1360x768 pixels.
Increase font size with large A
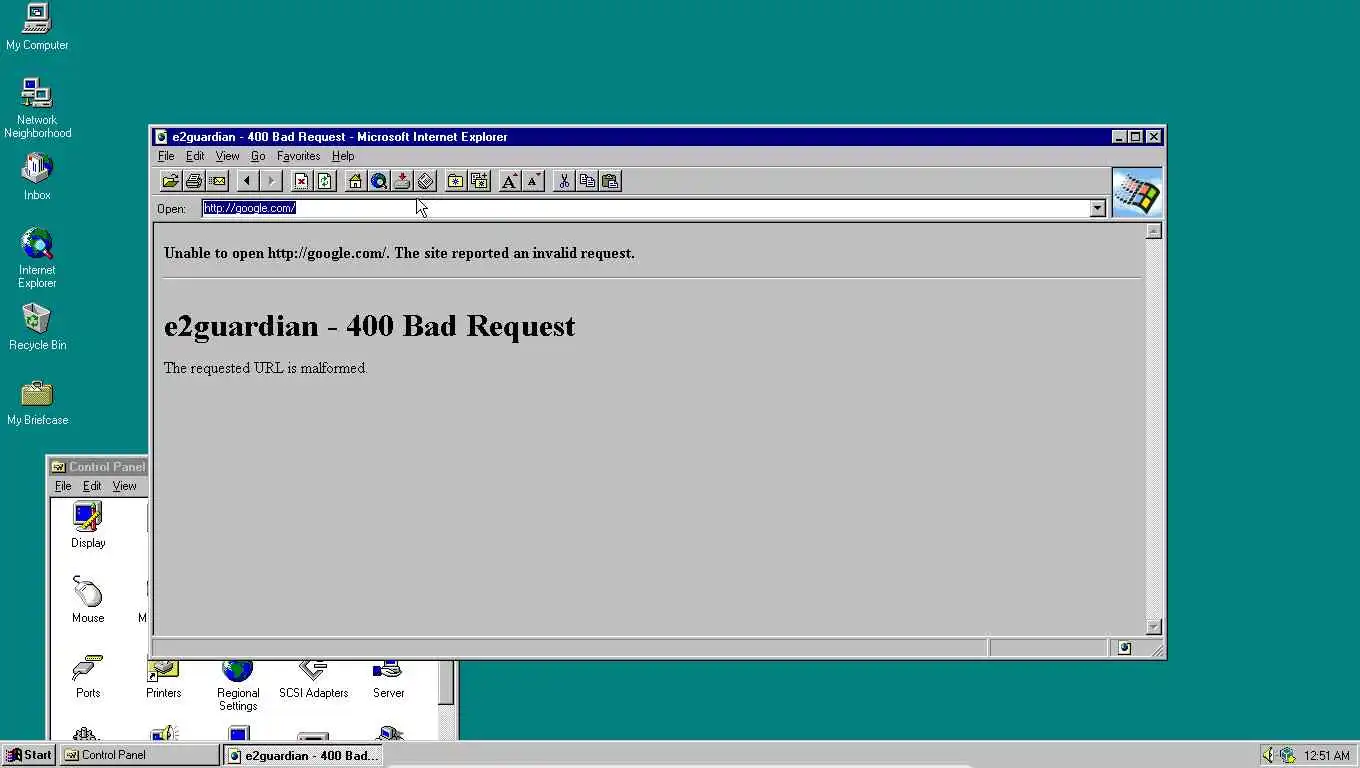pyautogui.click(x=510, y=181)
